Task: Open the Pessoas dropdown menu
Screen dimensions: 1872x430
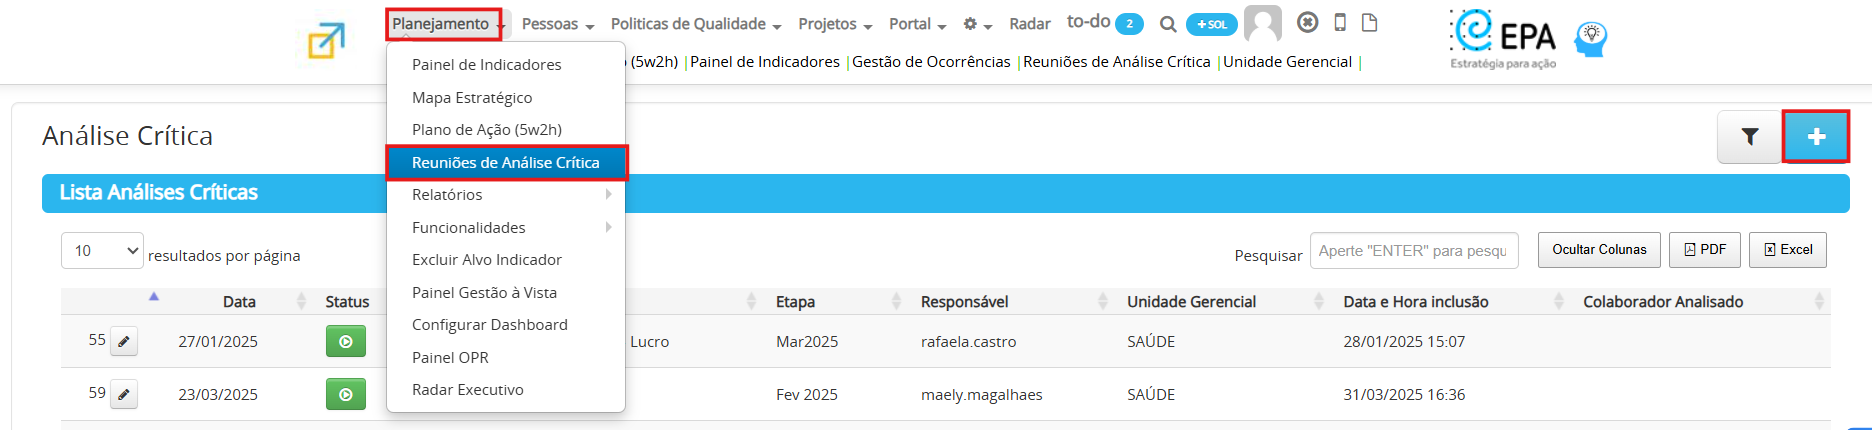Action: coord(558,24)
